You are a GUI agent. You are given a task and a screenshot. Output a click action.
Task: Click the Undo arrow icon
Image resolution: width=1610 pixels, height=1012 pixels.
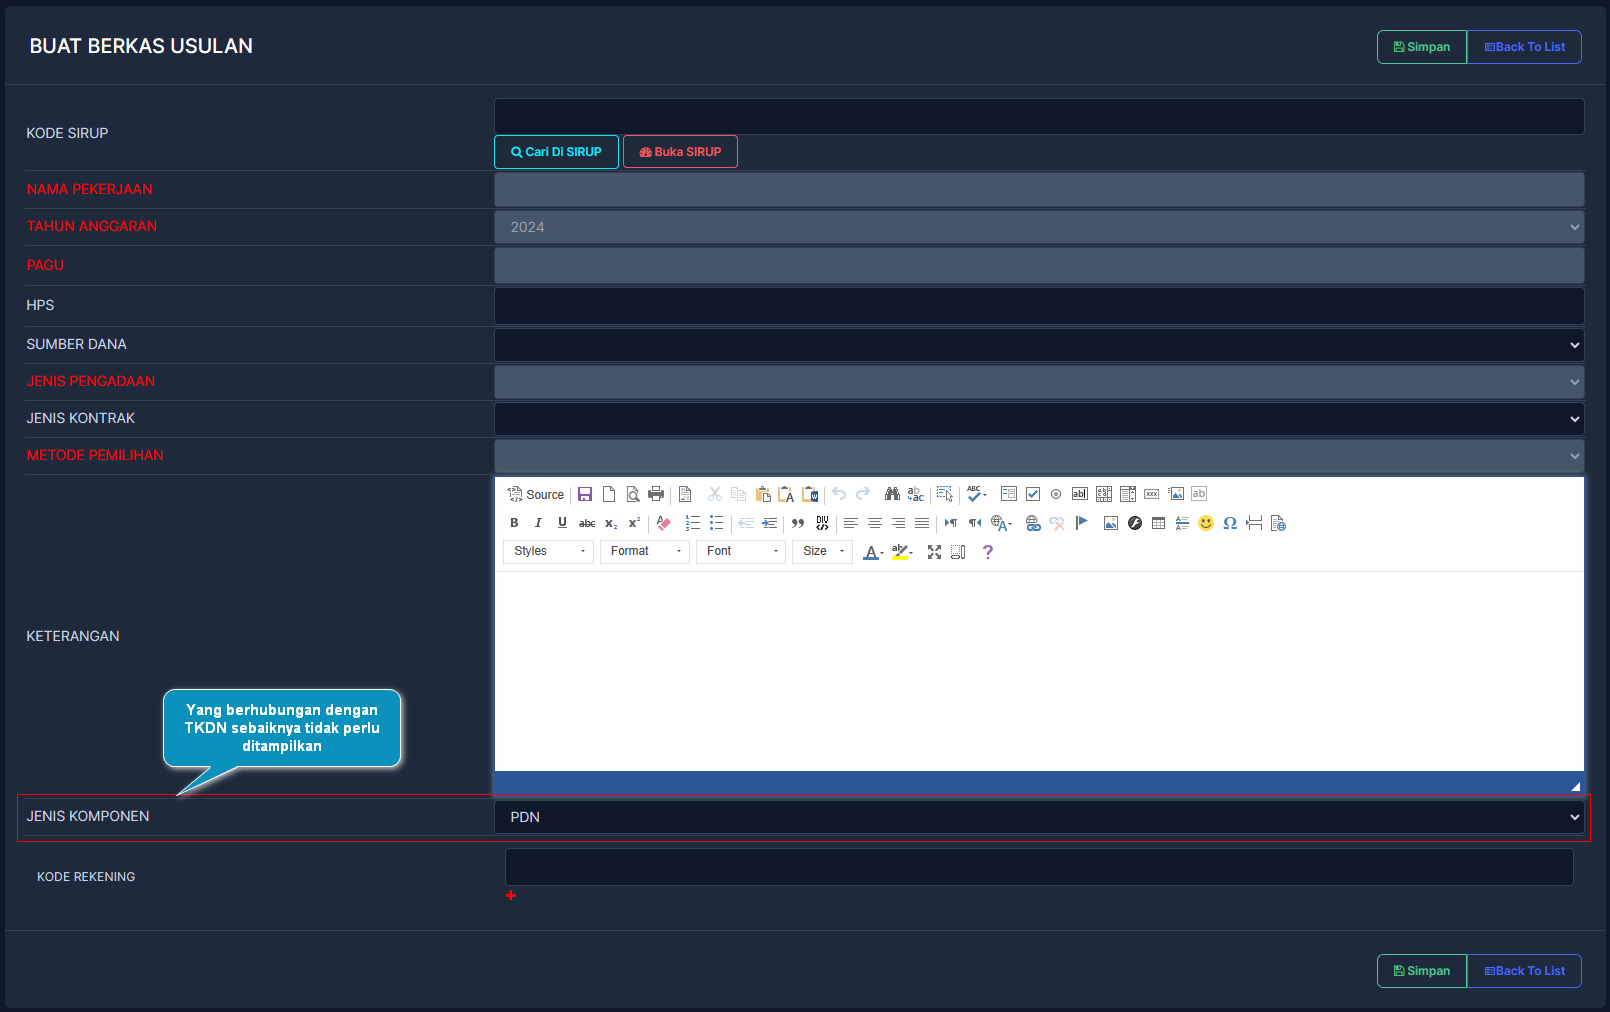[x=839, y=494]
